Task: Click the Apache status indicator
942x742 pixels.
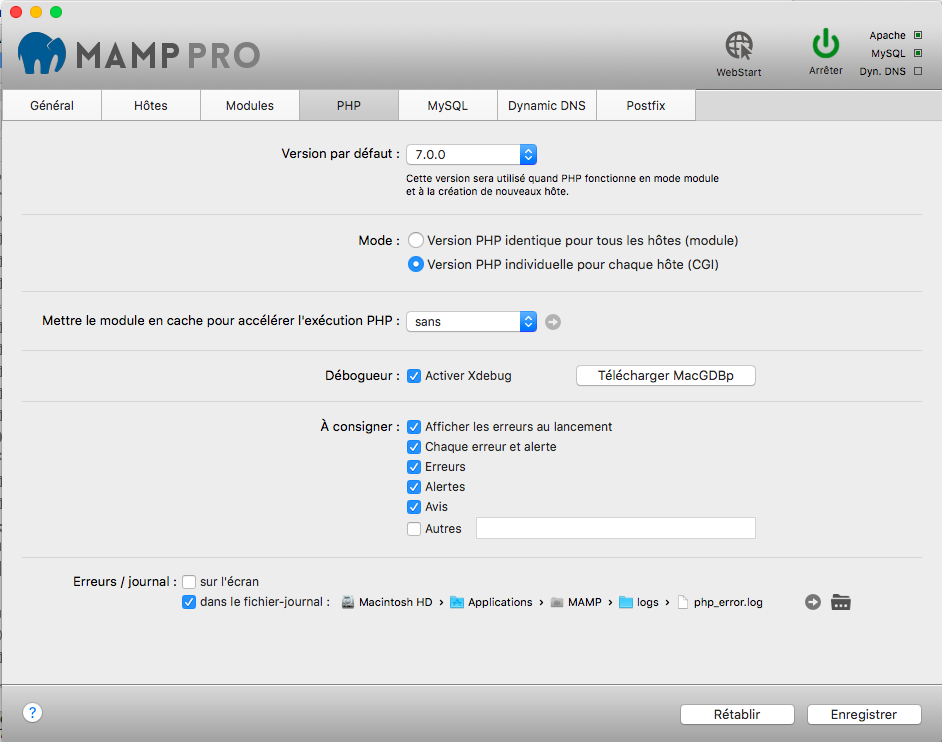Action: coord(918,36)
